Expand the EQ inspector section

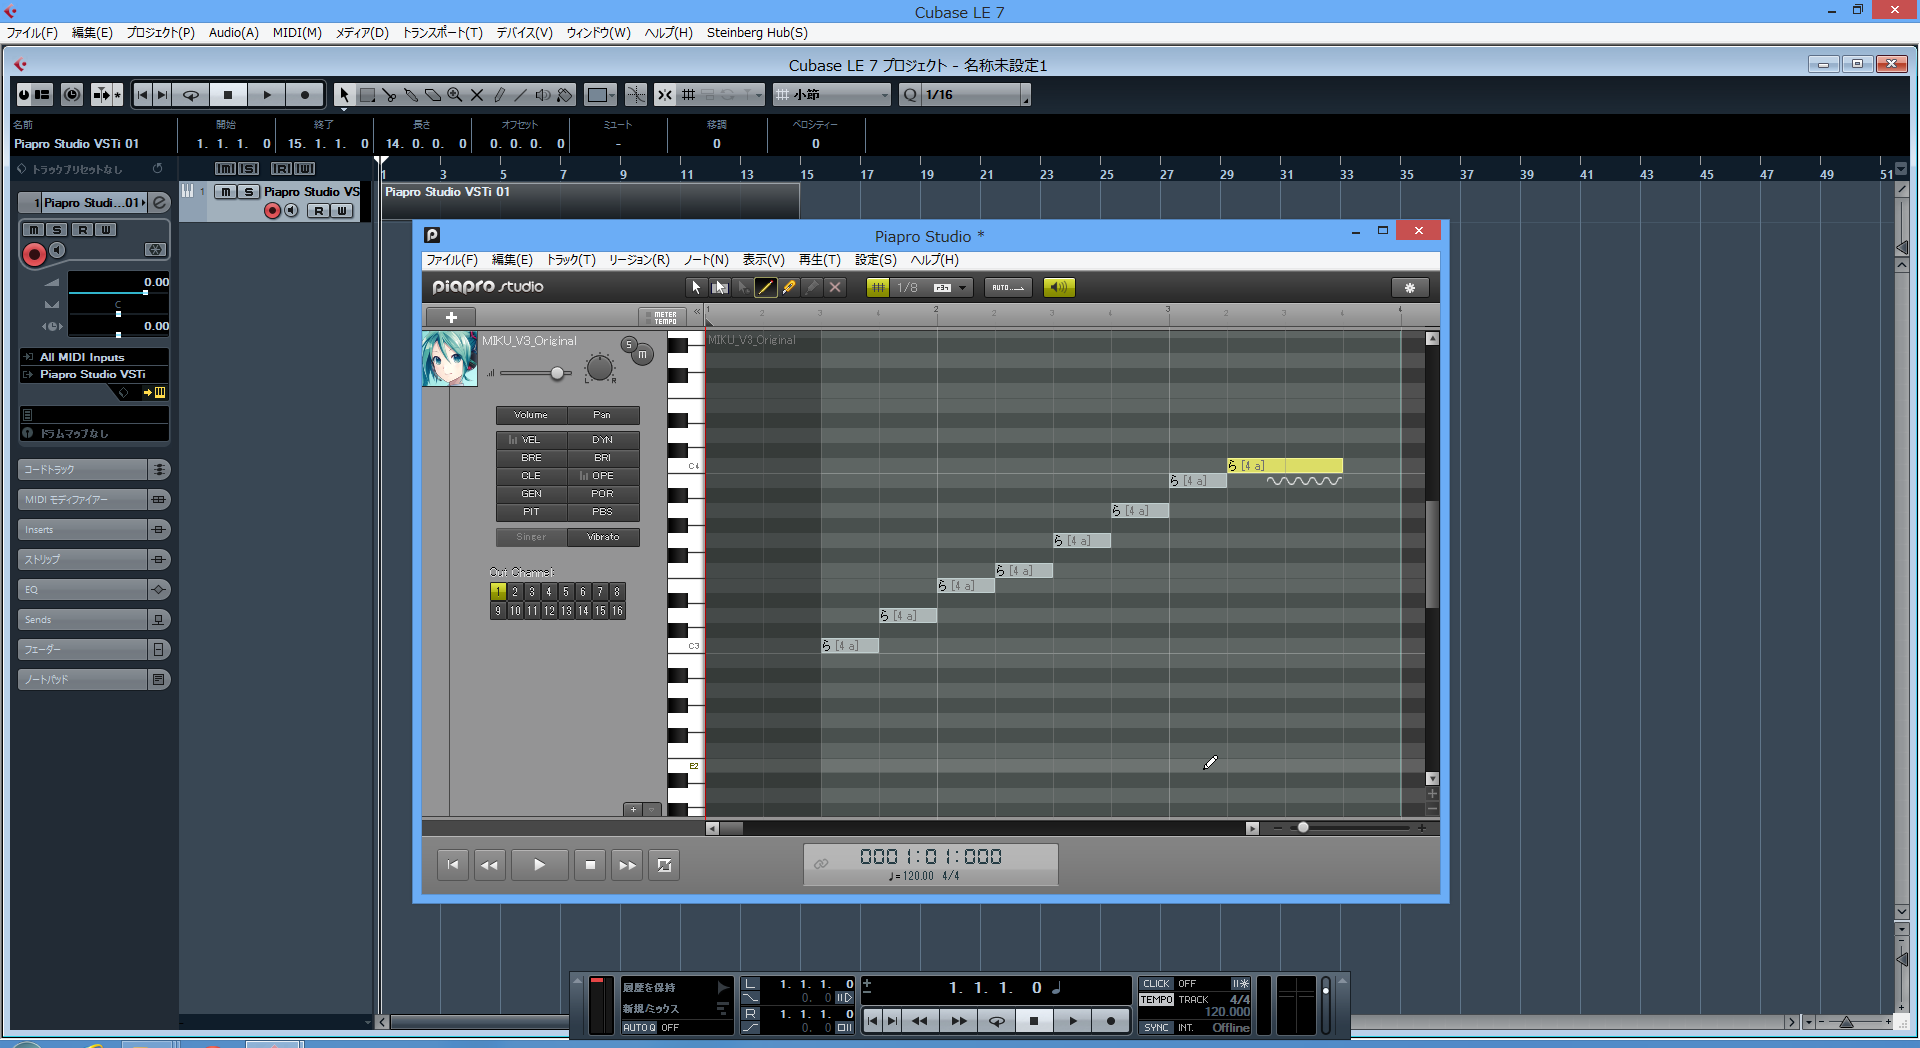[x=94, y=590]
